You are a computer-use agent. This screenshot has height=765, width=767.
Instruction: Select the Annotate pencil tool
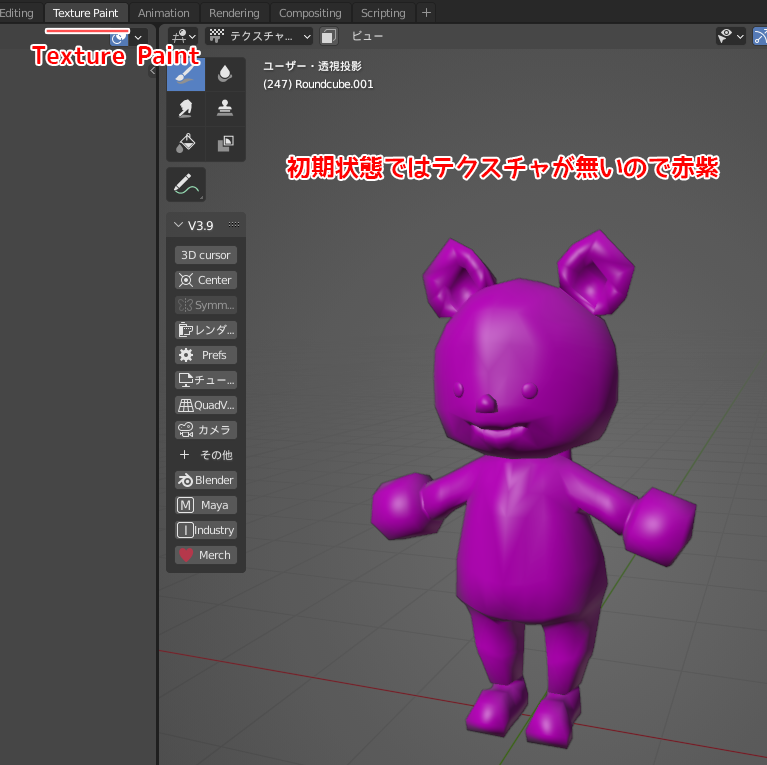coord(186,184)
